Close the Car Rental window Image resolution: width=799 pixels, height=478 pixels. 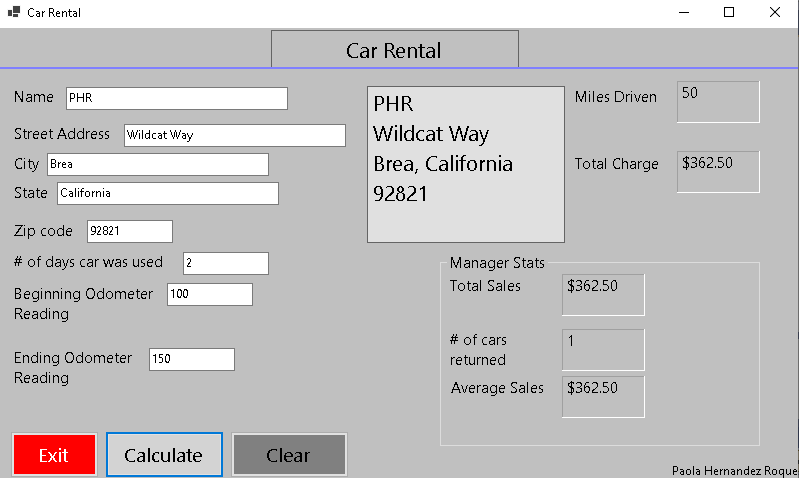(x=775, y=13)
